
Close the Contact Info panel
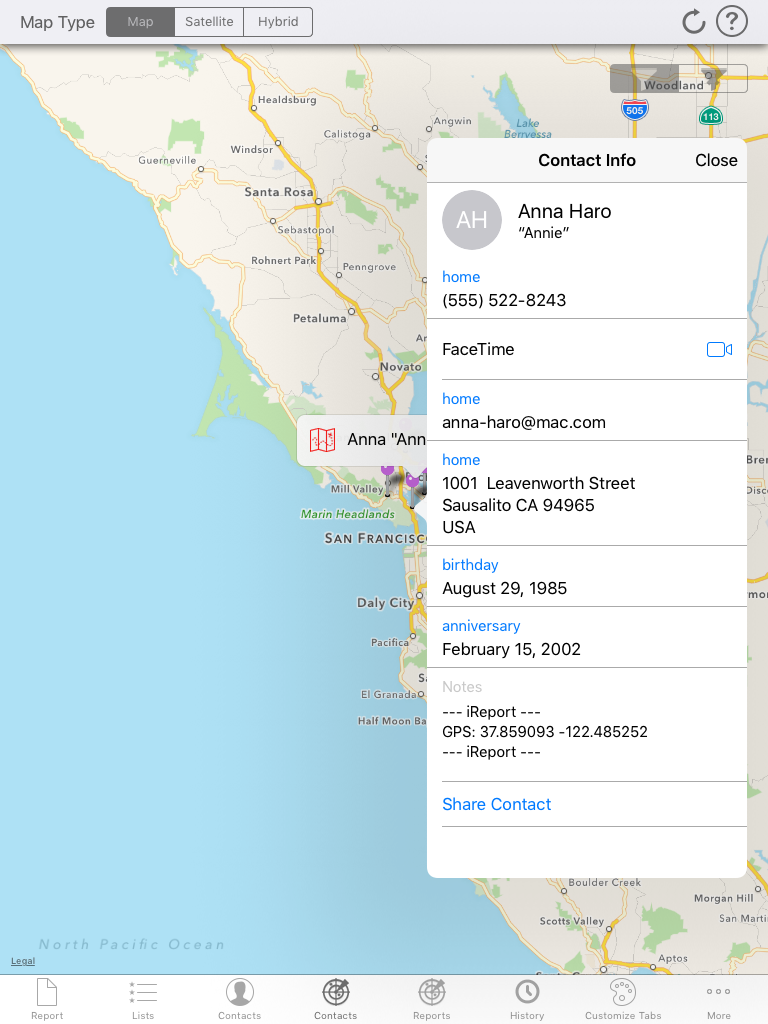[716, 160]
